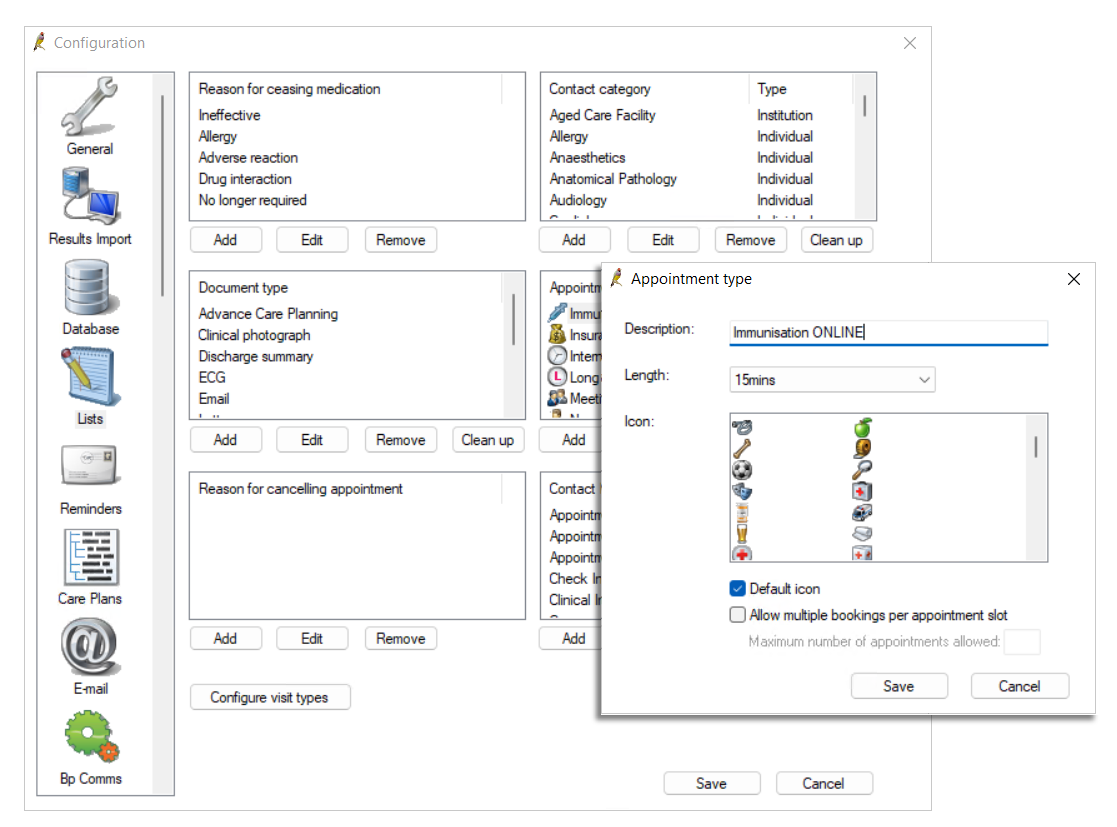Pick the magnifying glass icon
The height and width of the screenshot is (827, 1117).
pyautogui.click(x=862, y=470)
